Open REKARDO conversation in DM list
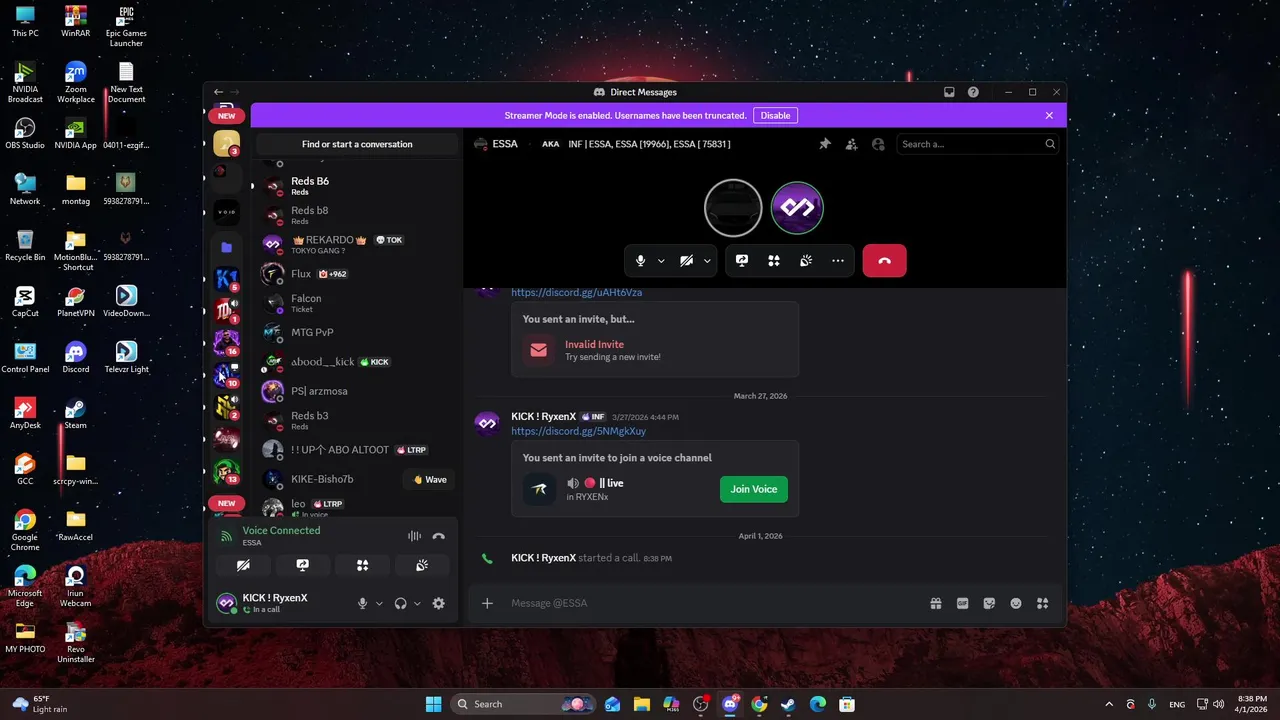This screenshot has height=720, width=1280. [357, 244]
